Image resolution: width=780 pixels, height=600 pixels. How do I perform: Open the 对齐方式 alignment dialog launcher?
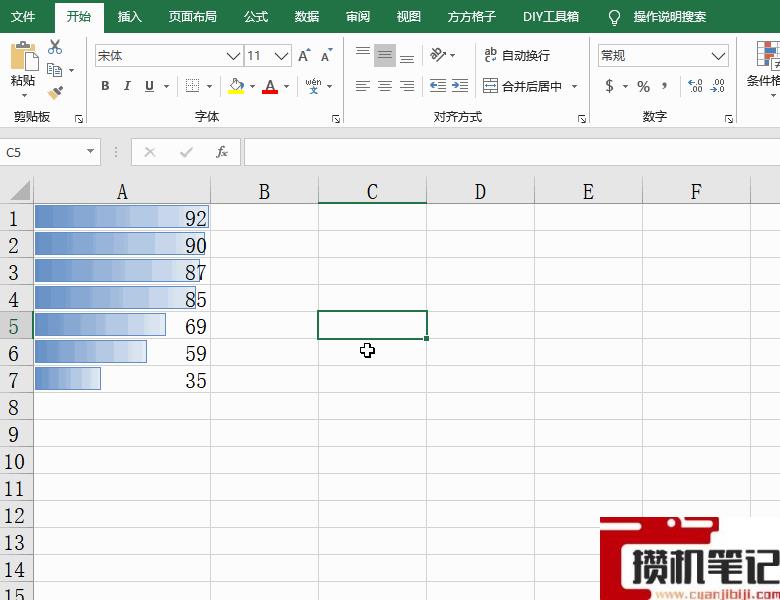point(582,119)
